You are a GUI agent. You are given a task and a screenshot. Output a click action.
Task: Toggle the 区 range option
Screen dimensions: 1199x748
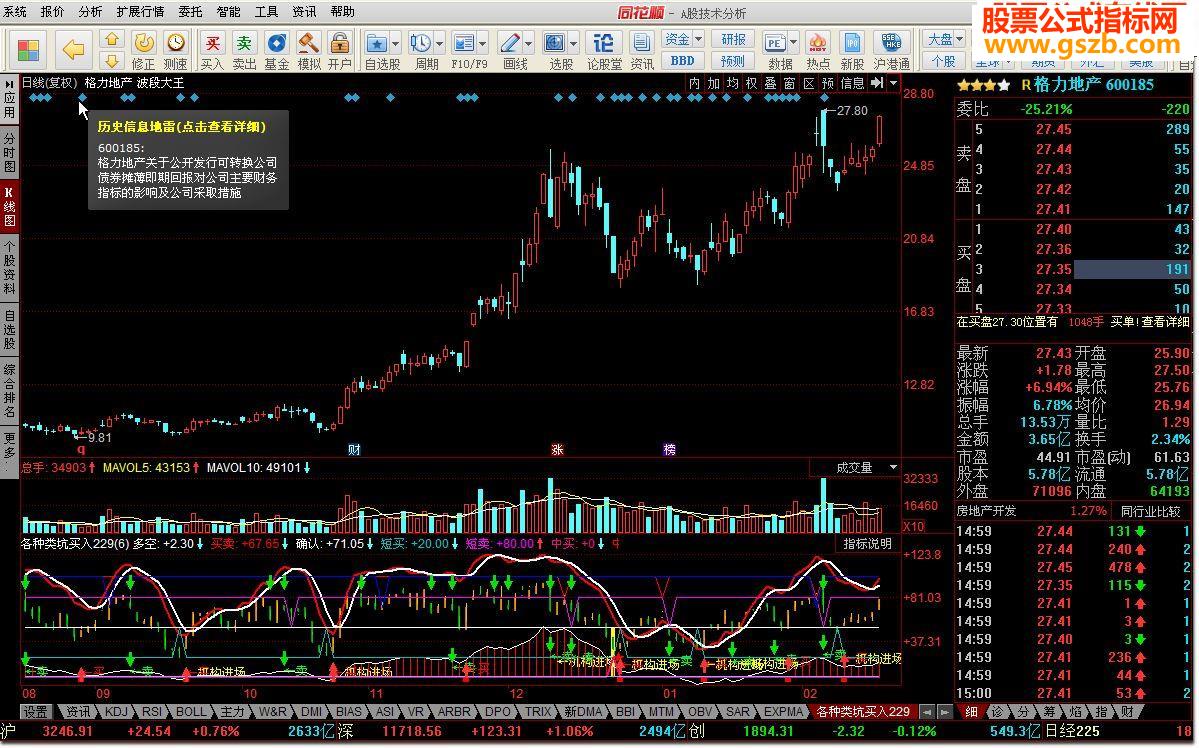(809, 83)
